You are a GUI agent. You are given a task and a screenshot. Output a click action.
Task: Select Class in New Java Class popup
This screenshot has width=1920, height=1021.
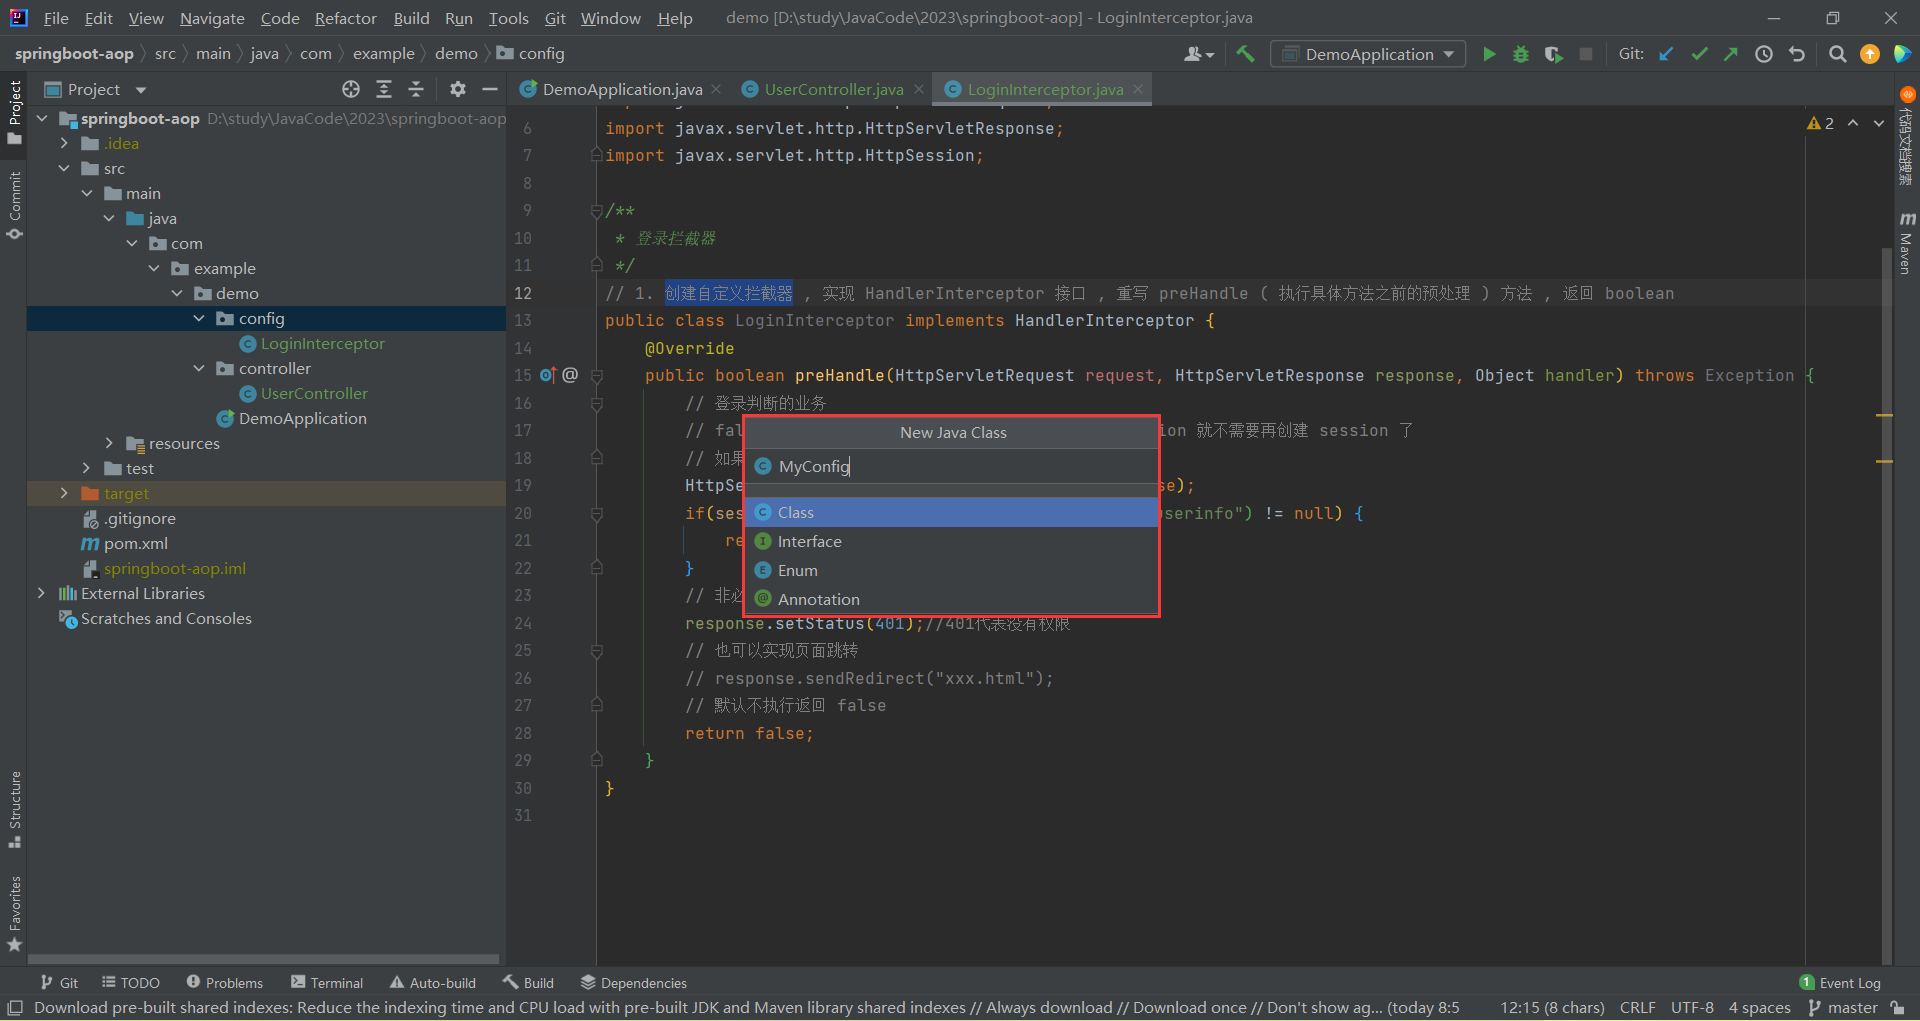(x=953, y=512)
